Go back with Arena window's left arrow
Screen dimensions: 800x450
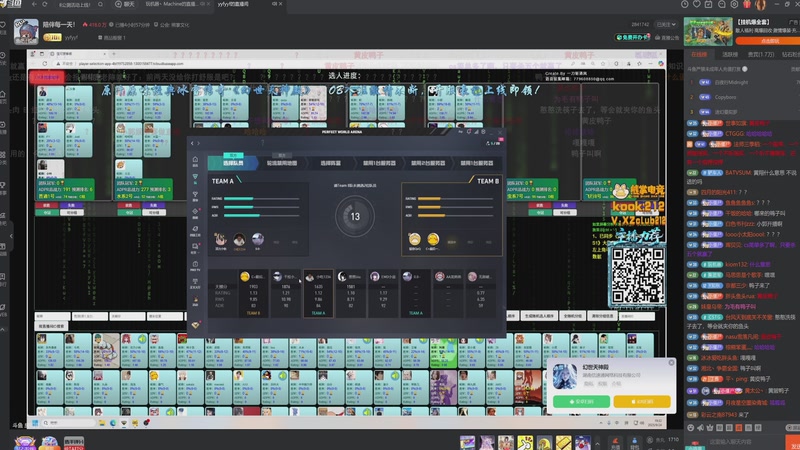[x=192, y=143]
